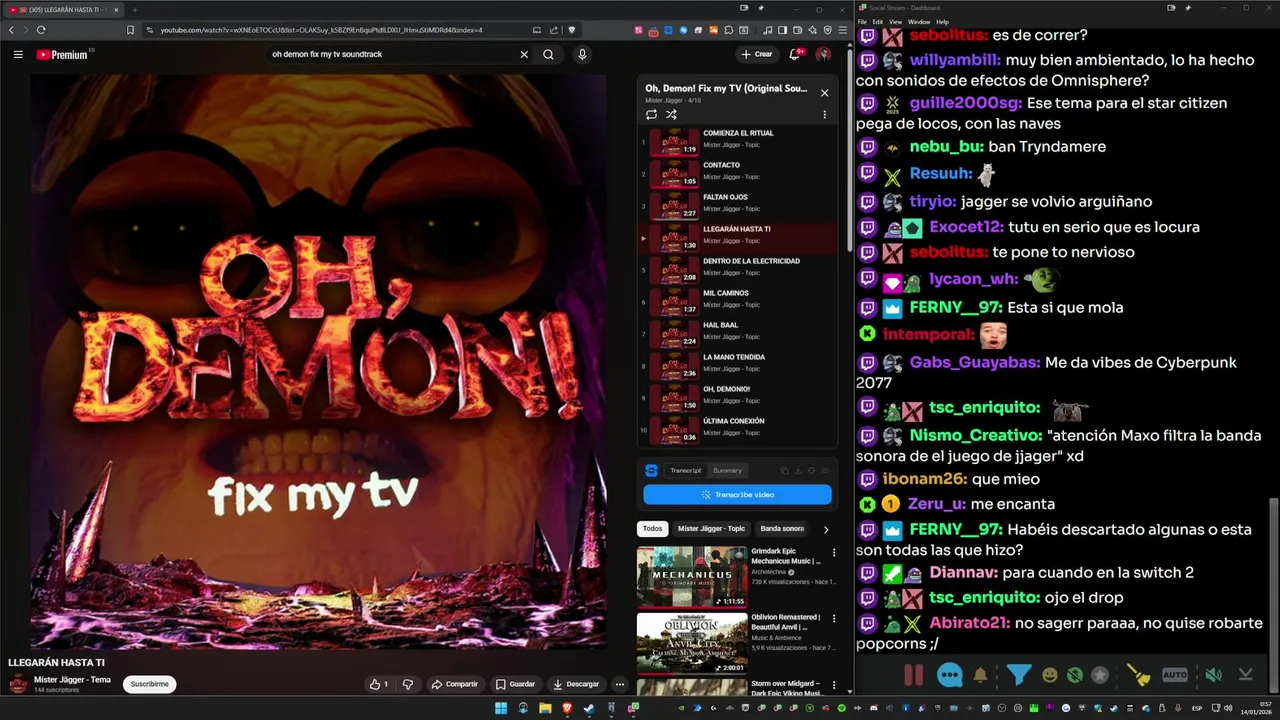Click the browser address bar URL
Viewport: 1280px width, 720px height.
click(x=322, y=30)
